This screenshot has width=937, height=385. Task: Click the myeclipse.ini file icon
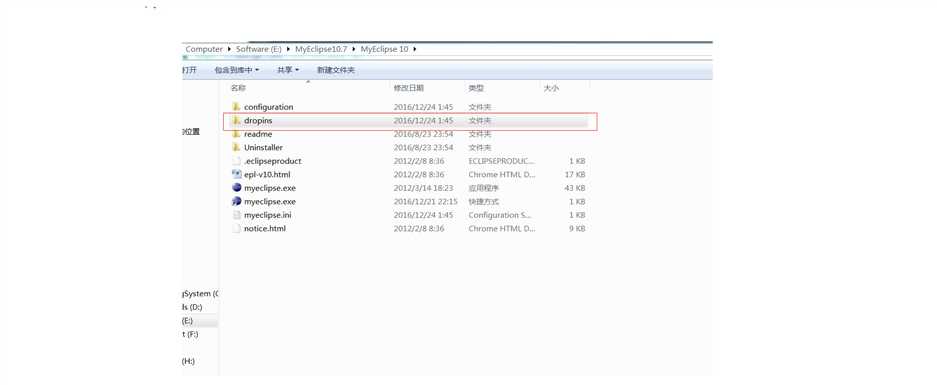(x=237, y=215)
